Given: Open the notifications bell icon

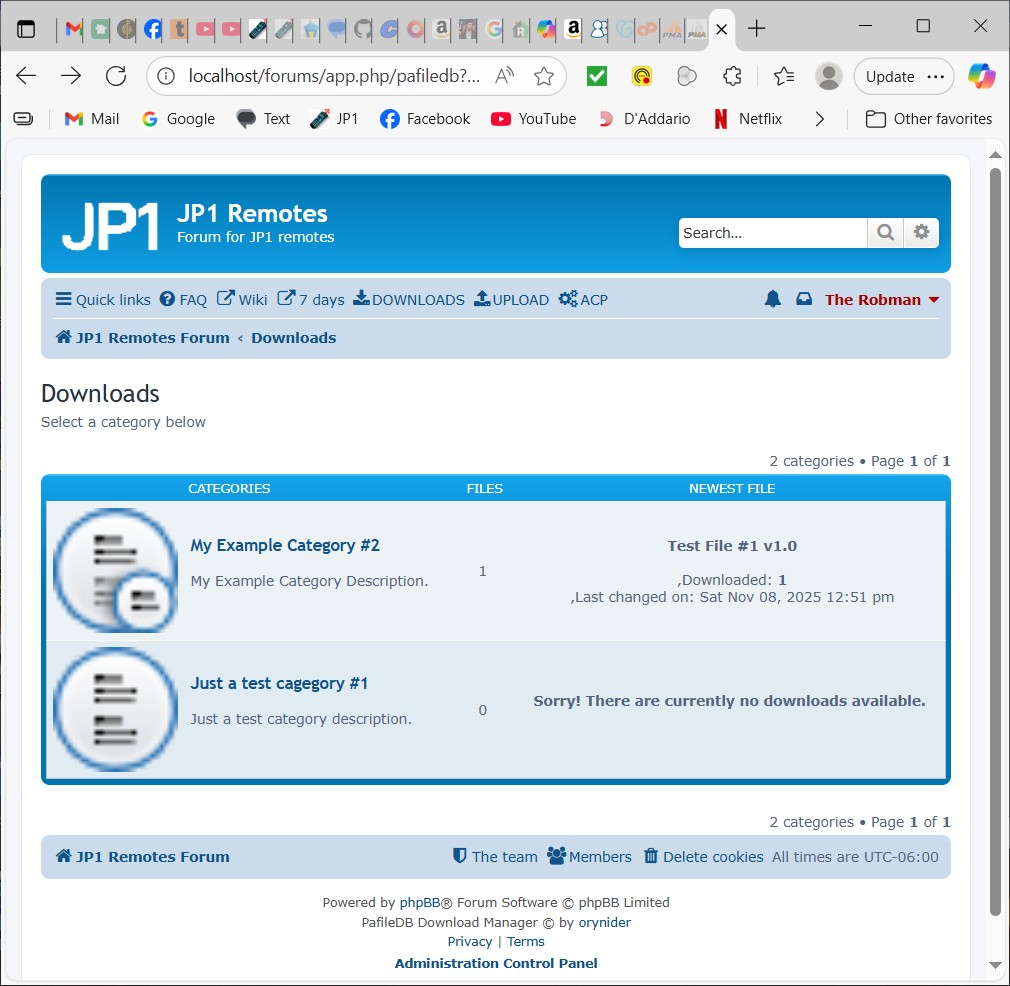Looking at the screenshot, I should point(772,299).
